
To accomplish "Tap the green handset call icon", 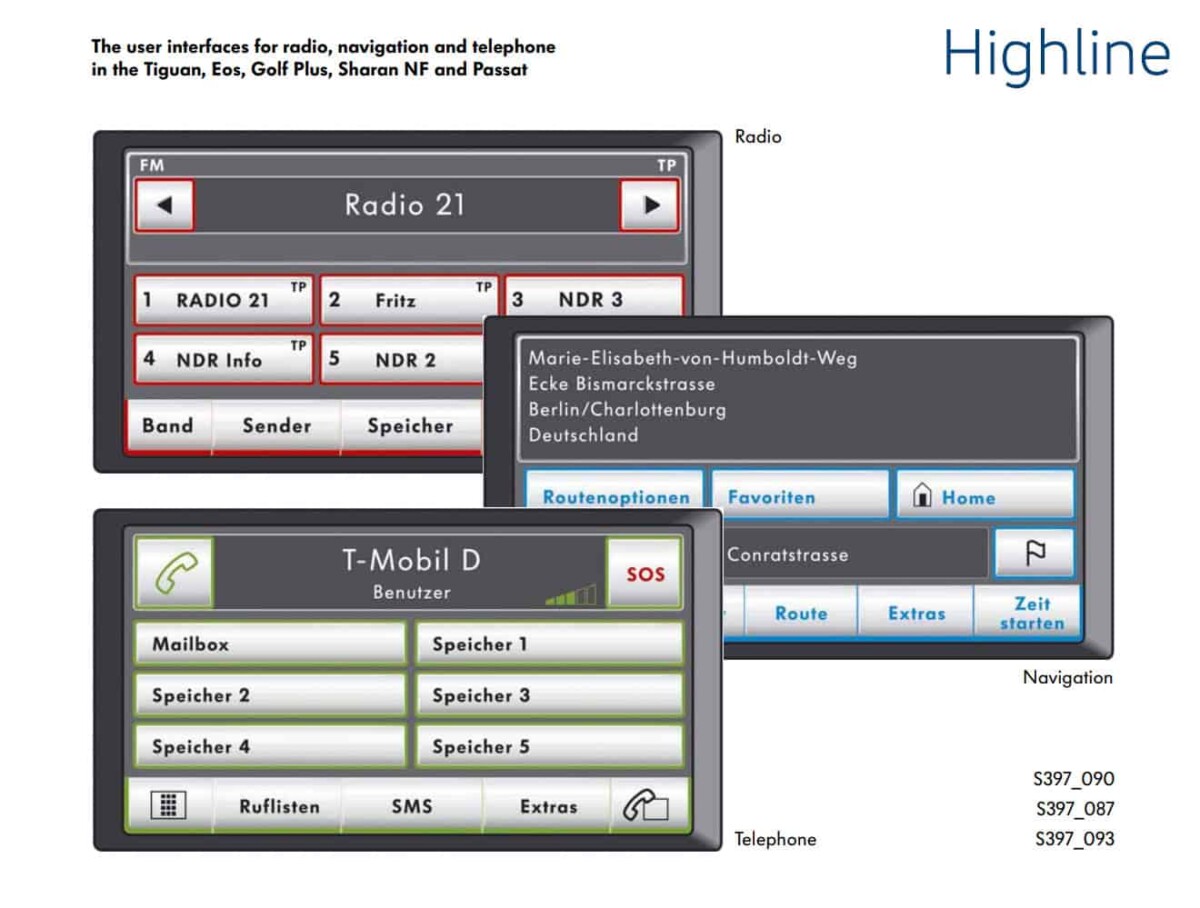I will pos(174,573).
